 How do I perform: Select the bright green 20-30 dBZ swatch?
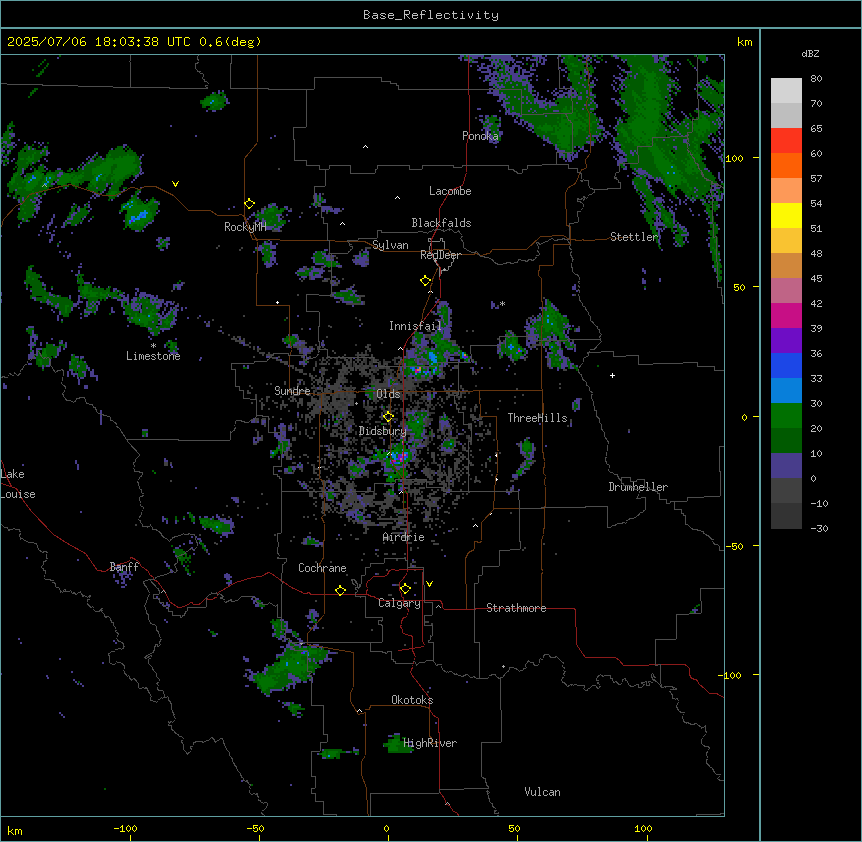click(786, 416)
